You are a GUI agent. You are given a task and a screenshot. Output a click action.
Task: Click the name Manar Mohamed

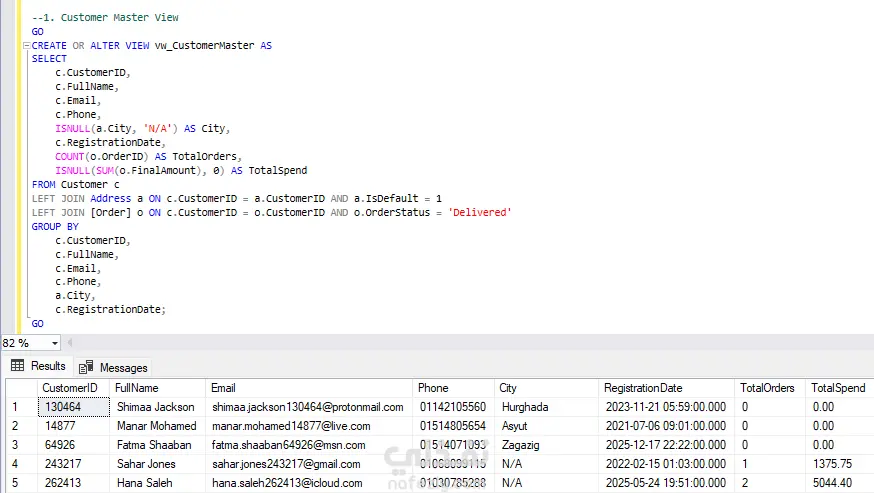coord(157,426)
